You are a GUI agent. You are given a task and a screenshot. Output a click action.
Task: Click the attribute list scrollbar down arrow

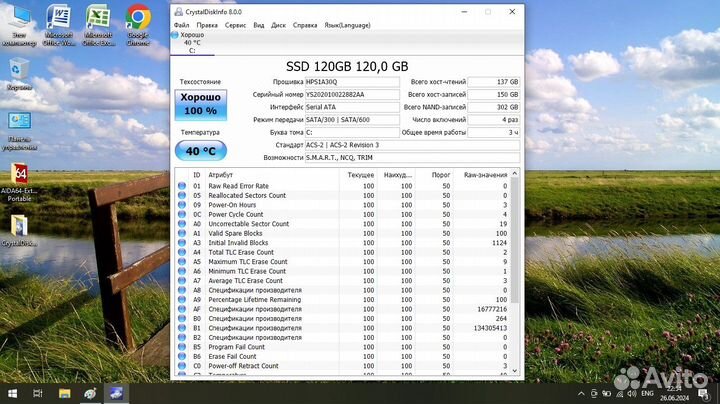(515, 370)
